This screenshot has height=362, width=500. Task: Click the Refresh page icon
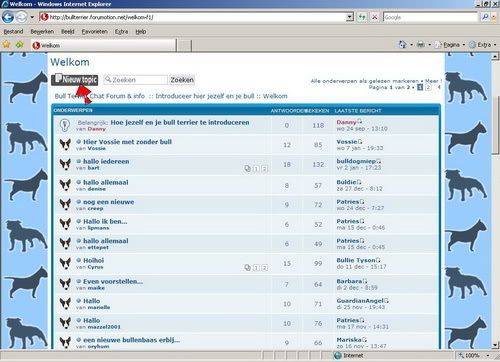point(362,17)
